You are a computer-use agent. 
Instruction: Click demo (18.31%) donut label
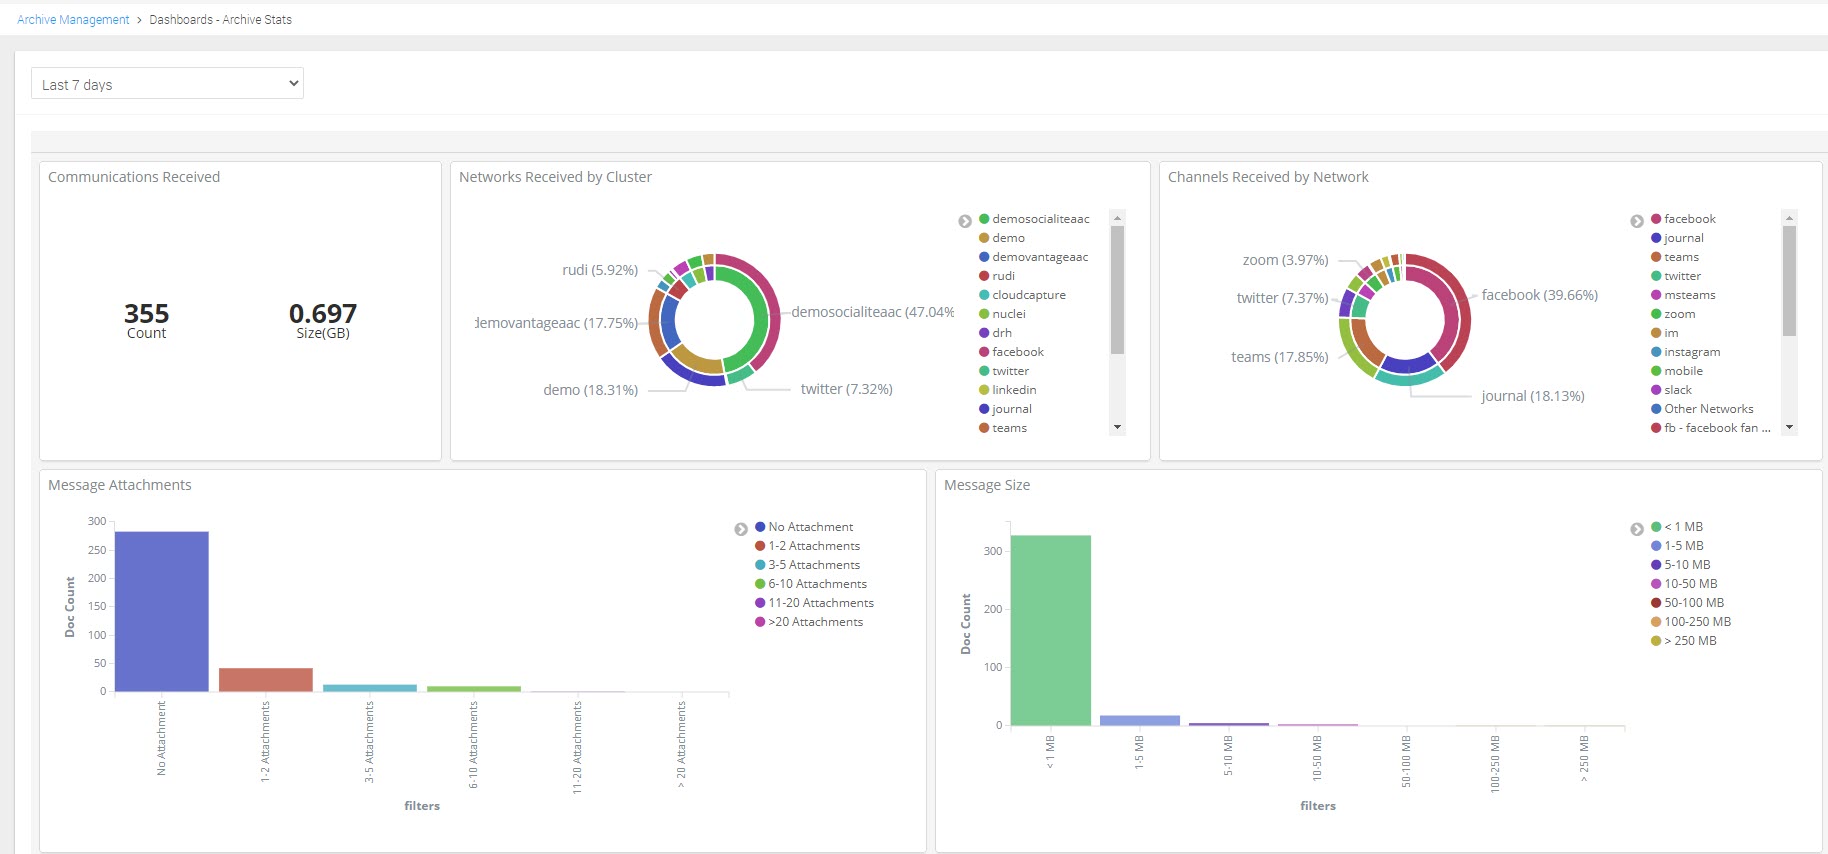[x=591, y=390]
